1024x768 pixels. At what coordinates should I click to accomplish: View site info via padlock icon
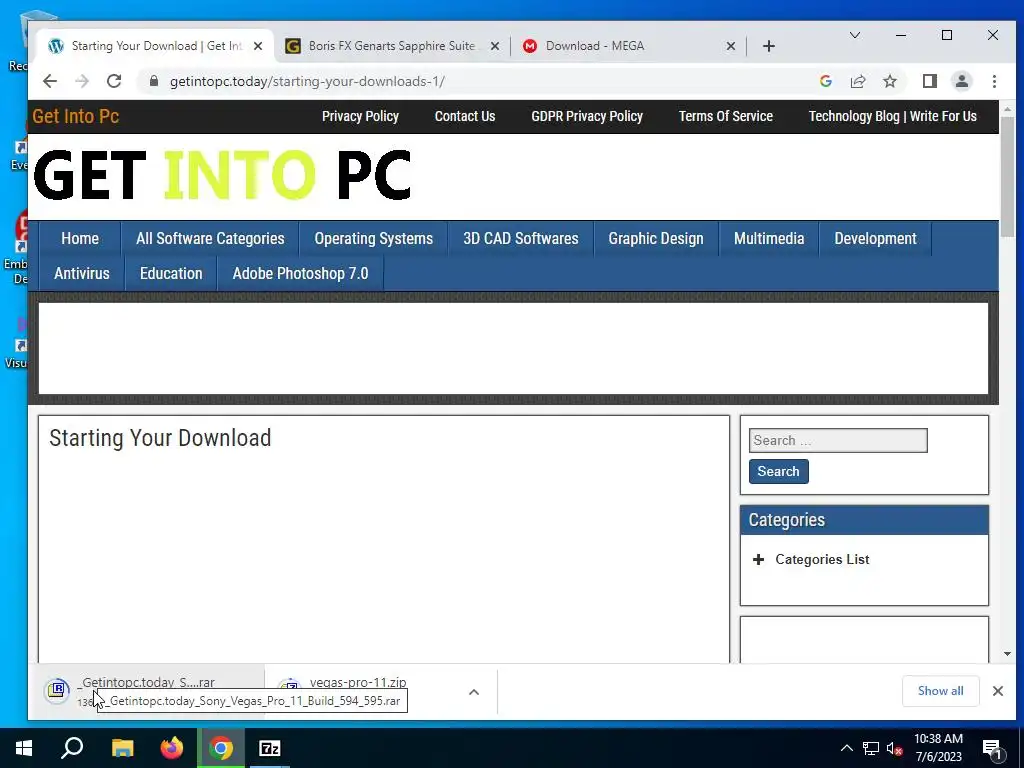click(x=154, y=81)
